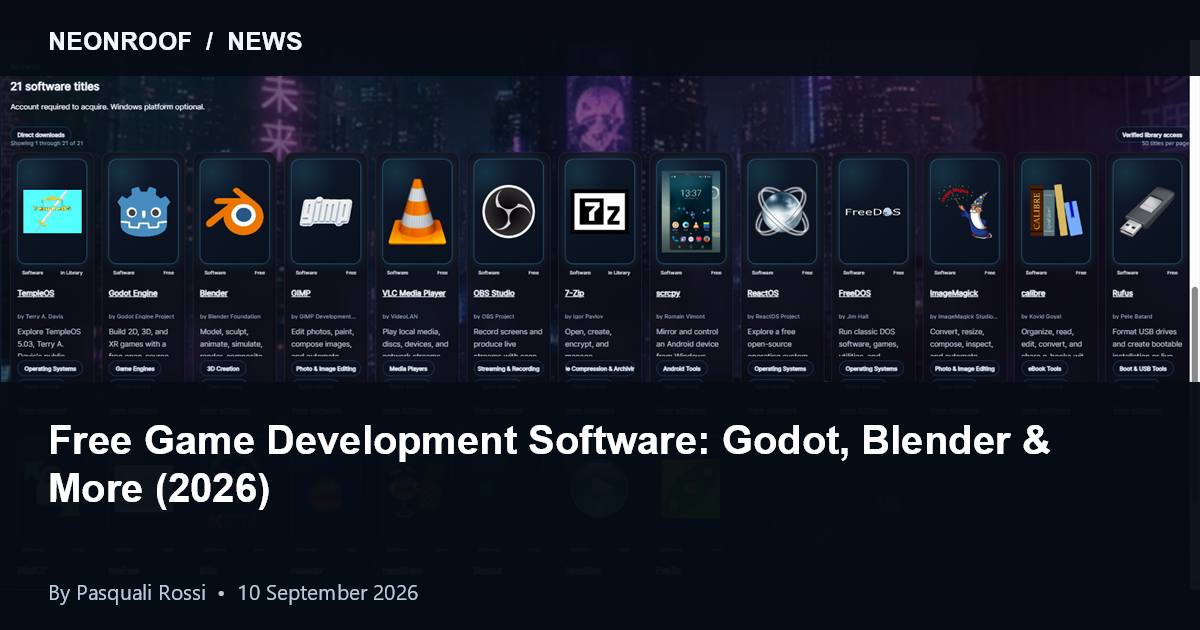Screen dimensions: 1200x630
Task: Click "by Godot Engine Project" text
Action: point(141,316)
